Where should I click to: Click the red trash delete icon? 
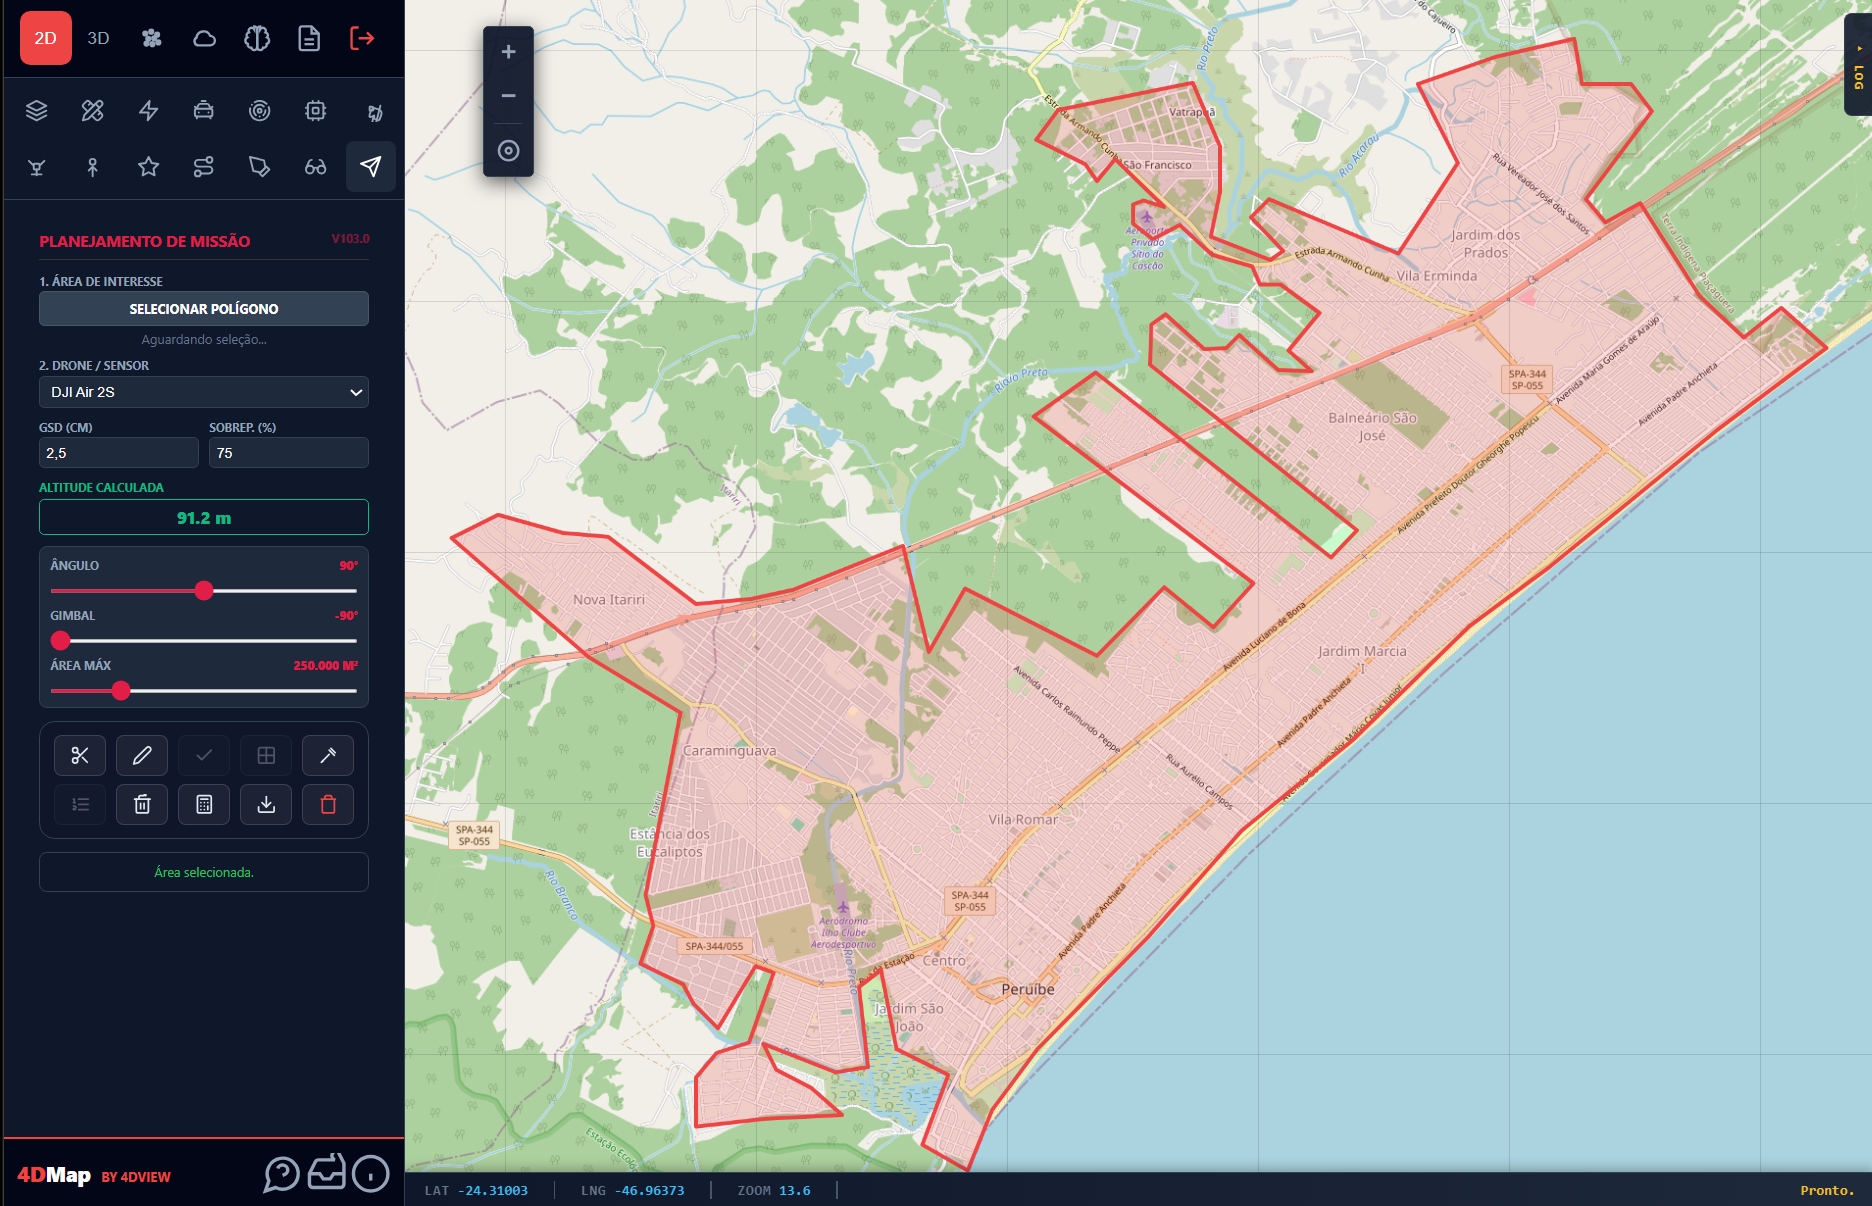click(328, 804)
